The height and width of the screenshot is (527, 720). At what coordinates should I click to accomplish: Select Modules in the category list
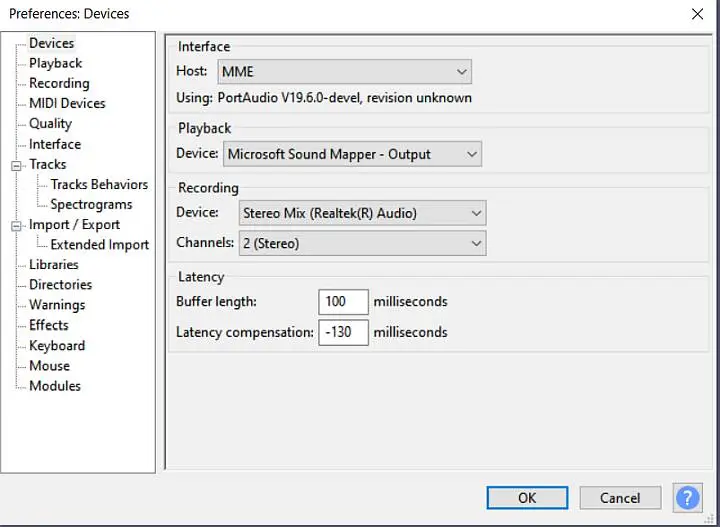coord(55,385)
